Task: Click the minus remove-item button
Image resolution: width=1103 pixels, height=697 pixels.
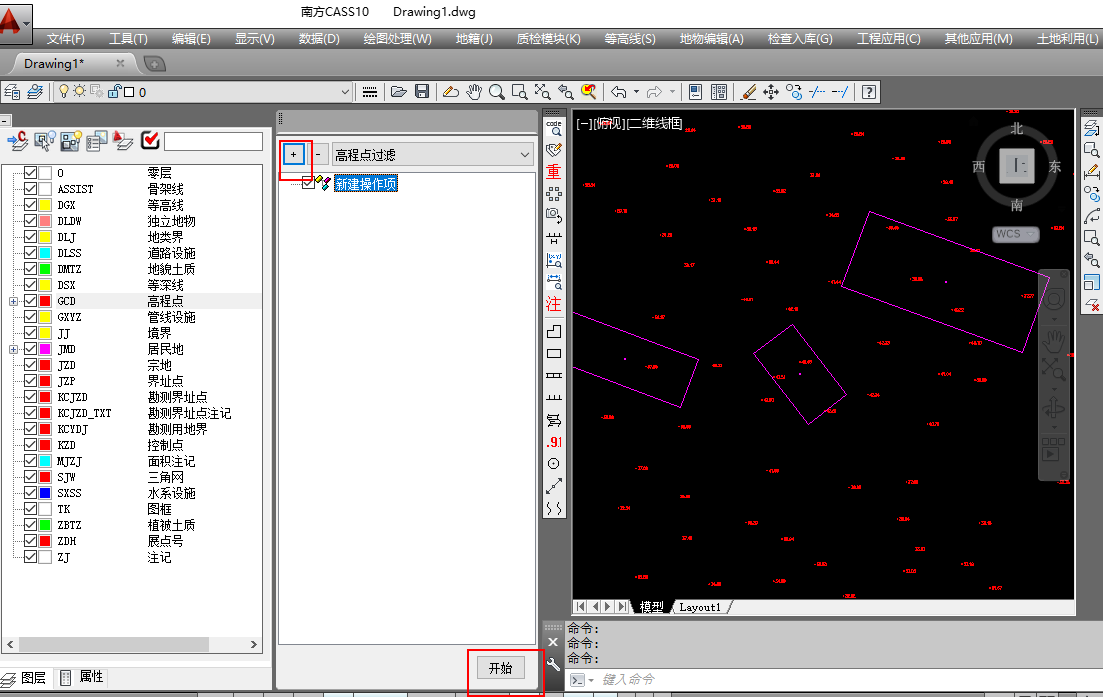Action: click(x=318, y=154)
